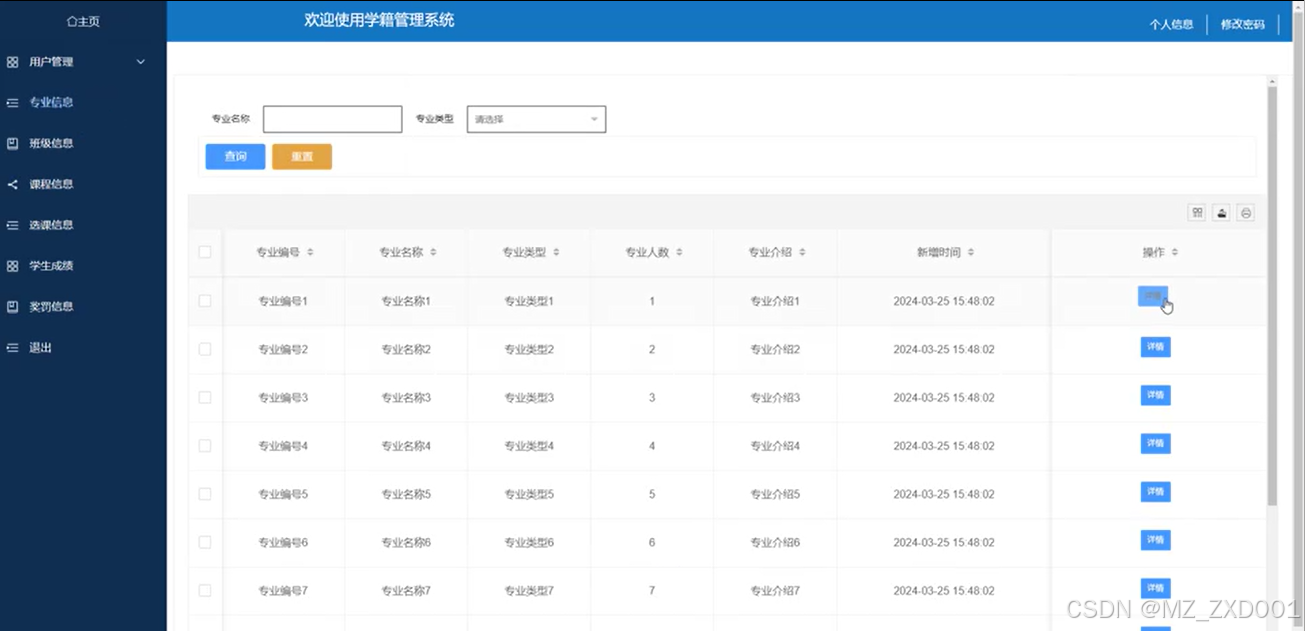Check the box for row 专业编号3
Screen dimensions: 1305x631
205,397
